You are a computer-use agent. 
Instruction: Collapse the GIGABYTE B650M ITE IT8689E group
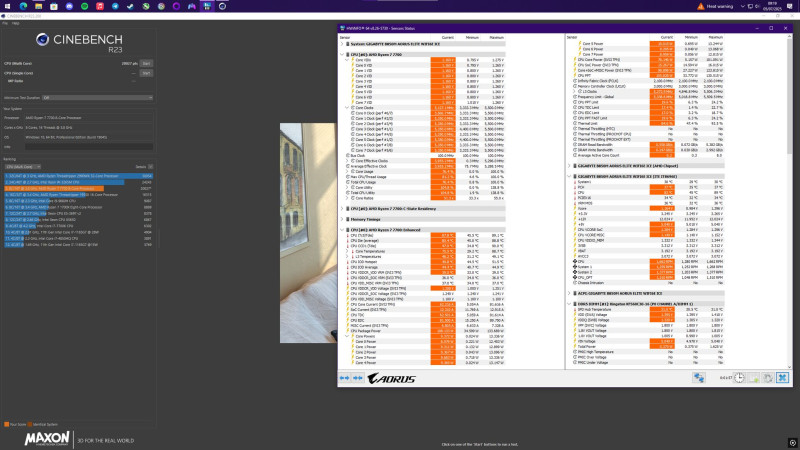569,176
